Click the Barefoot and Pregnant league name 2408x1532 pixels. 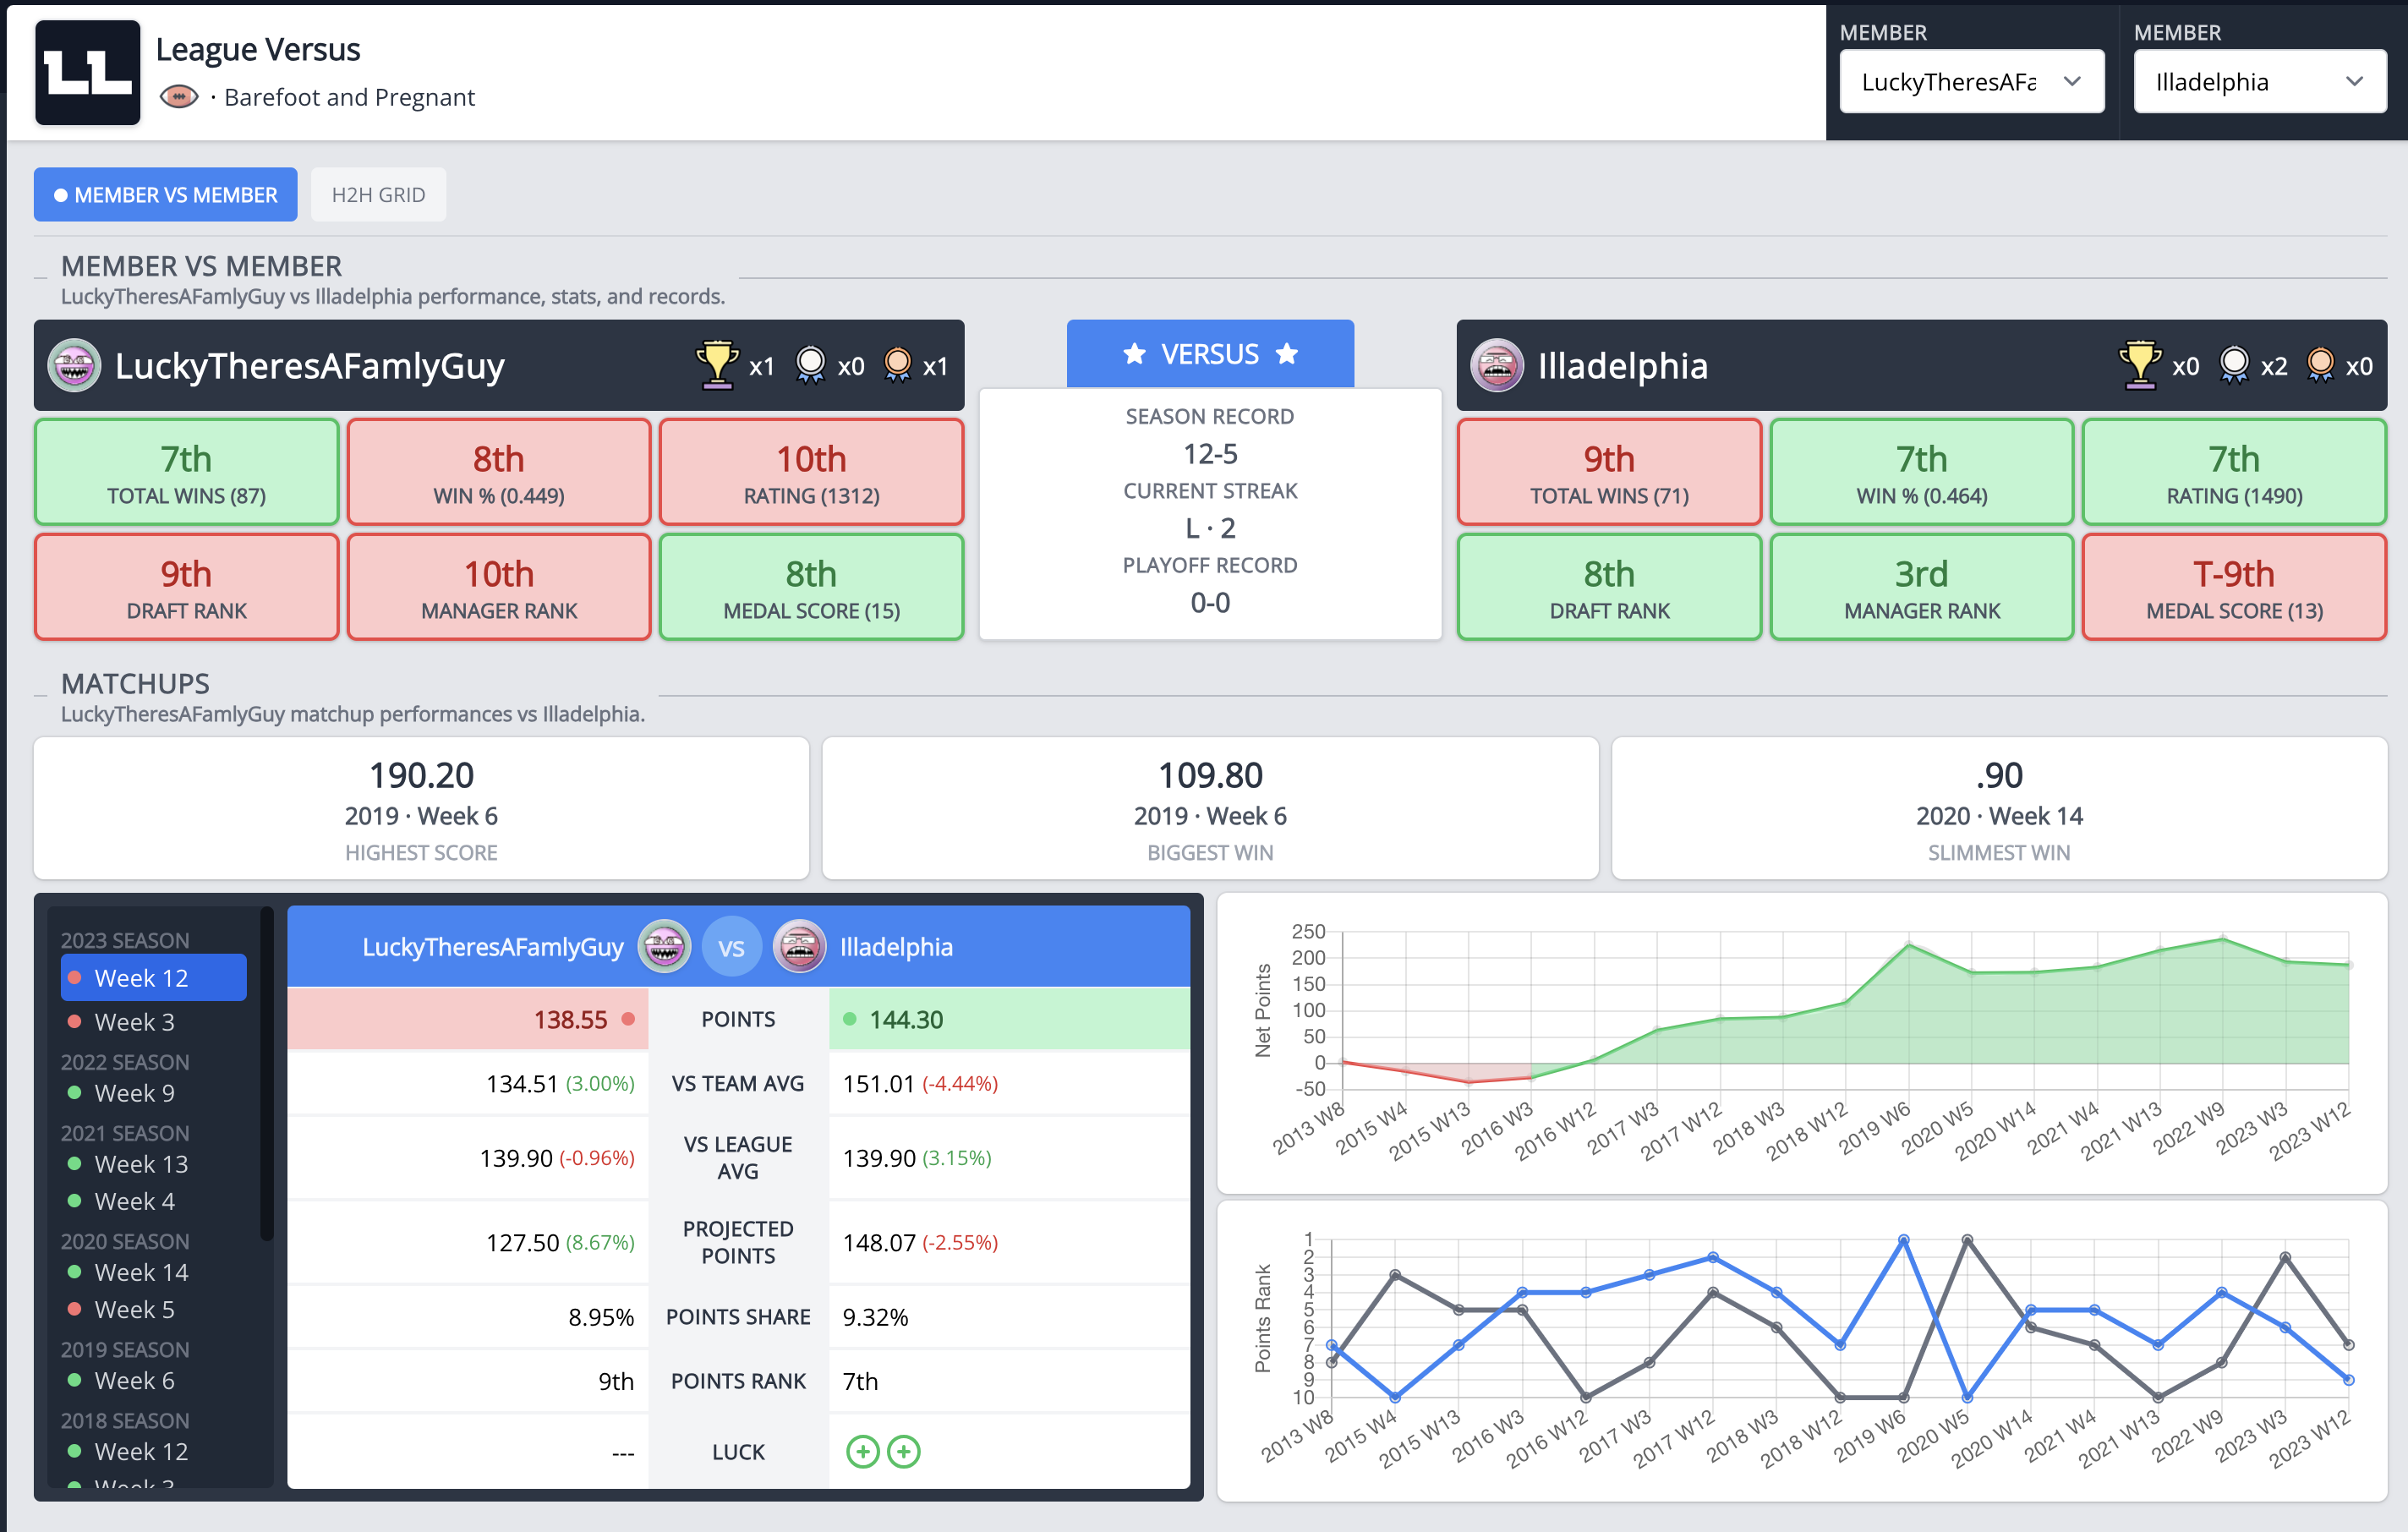click(349, 97)
